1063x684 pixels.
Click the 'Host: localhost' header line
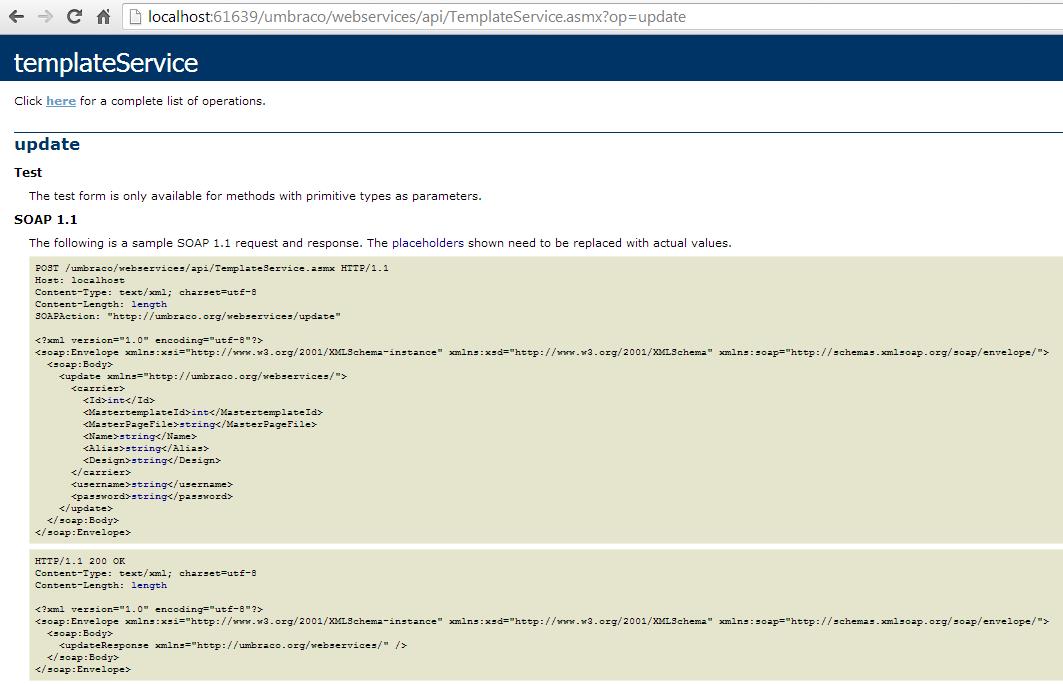(79, 280)
